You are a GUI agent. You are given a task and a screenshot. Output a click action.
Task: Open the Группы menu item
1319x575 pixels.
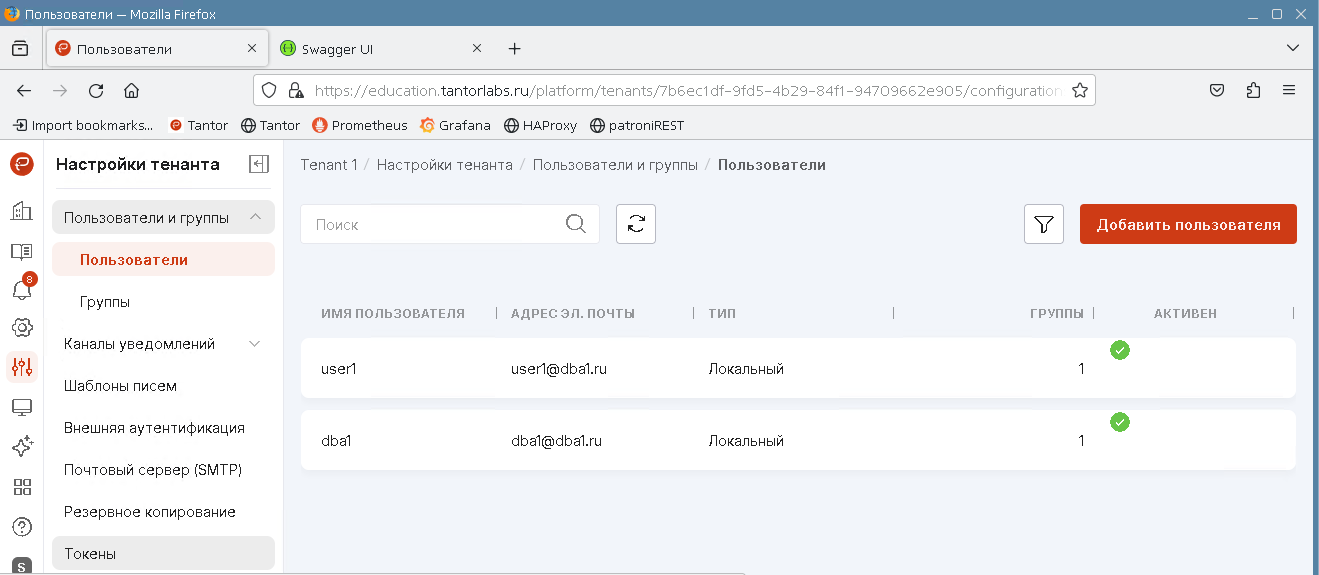point(105,302)
